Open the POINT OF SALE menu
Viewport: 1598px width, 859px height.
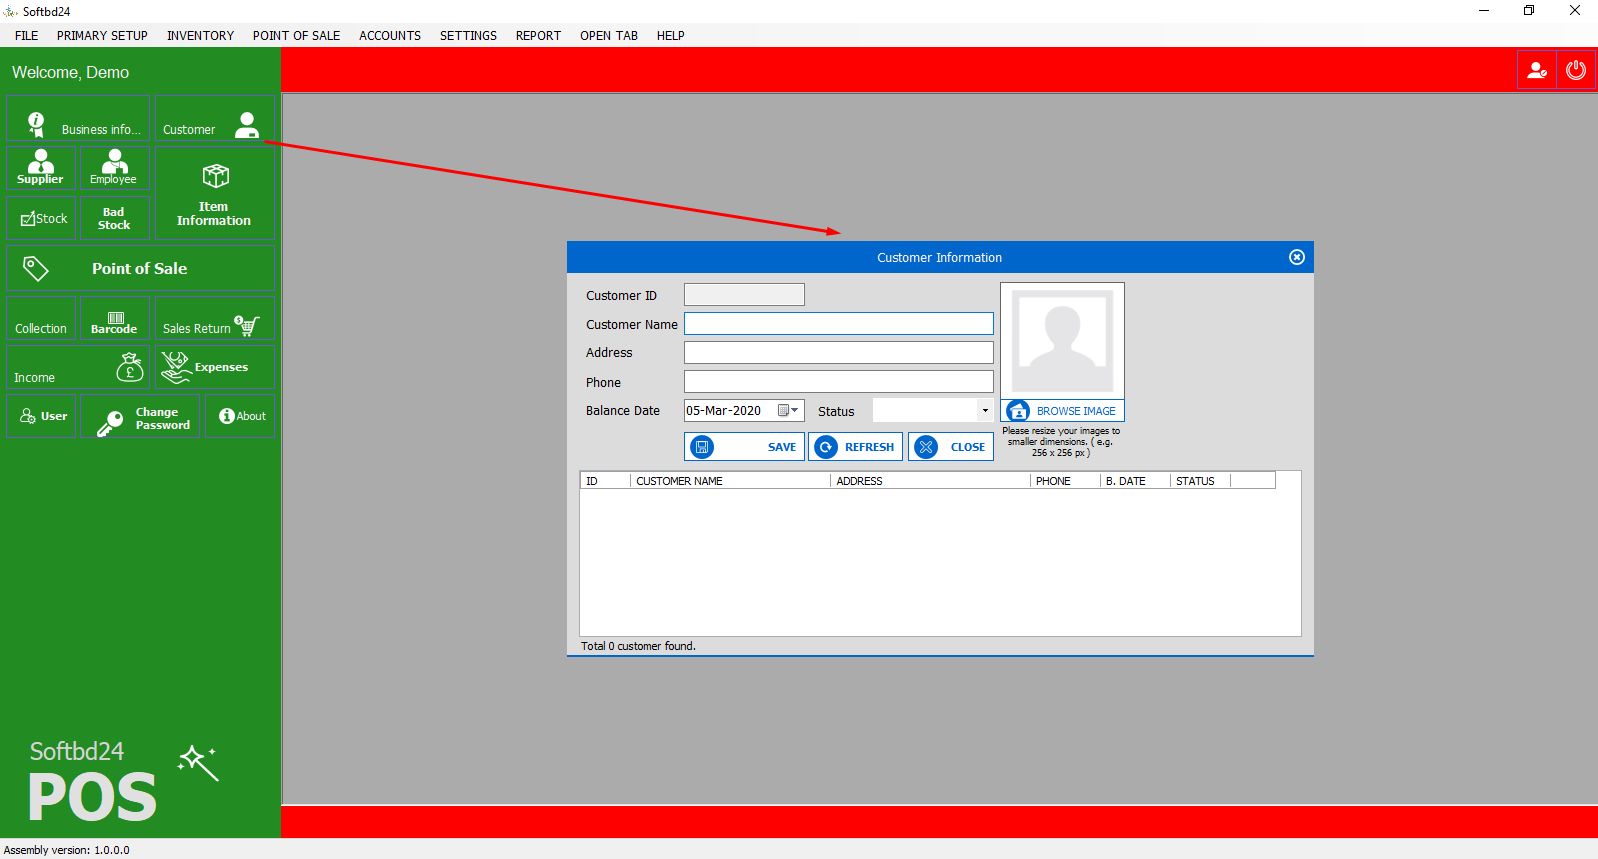tap(296, 35)
